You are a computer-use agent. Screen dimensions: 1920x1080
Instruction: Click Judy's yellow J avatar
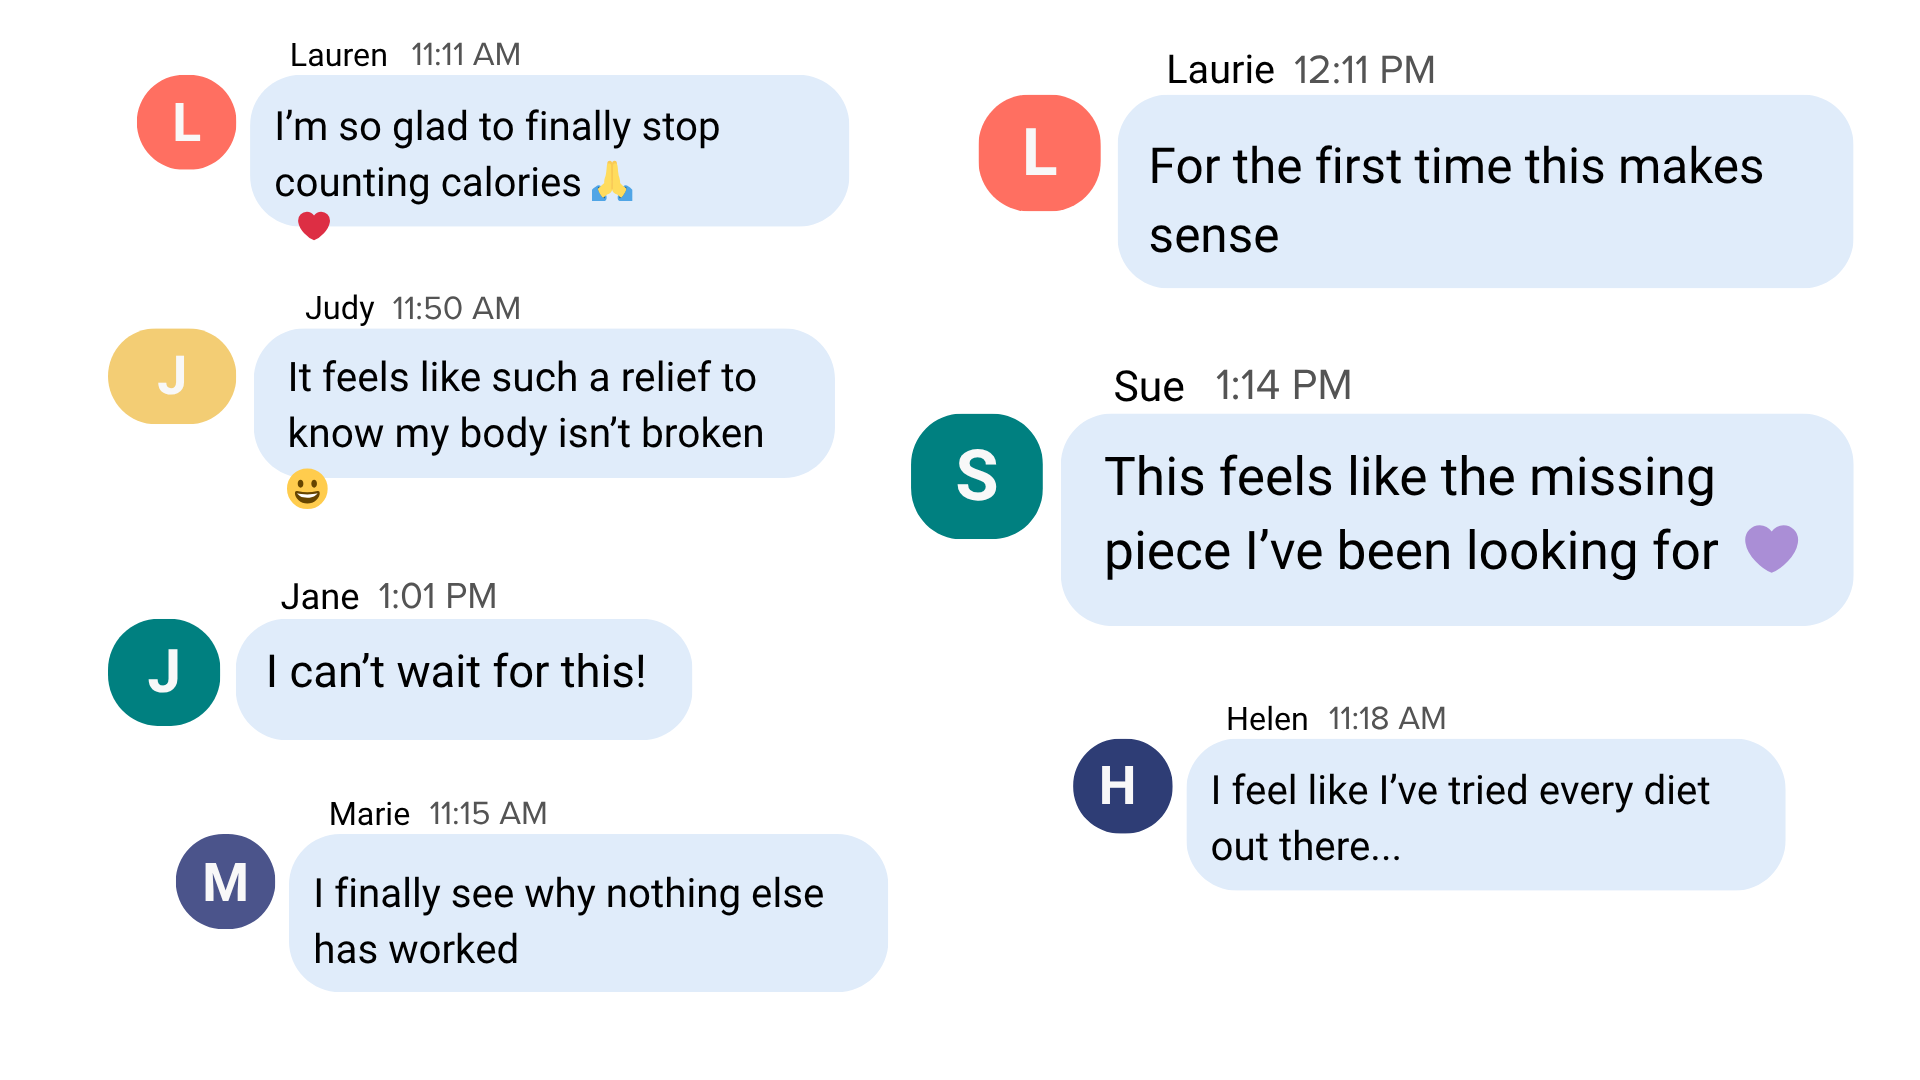point(172,376)
